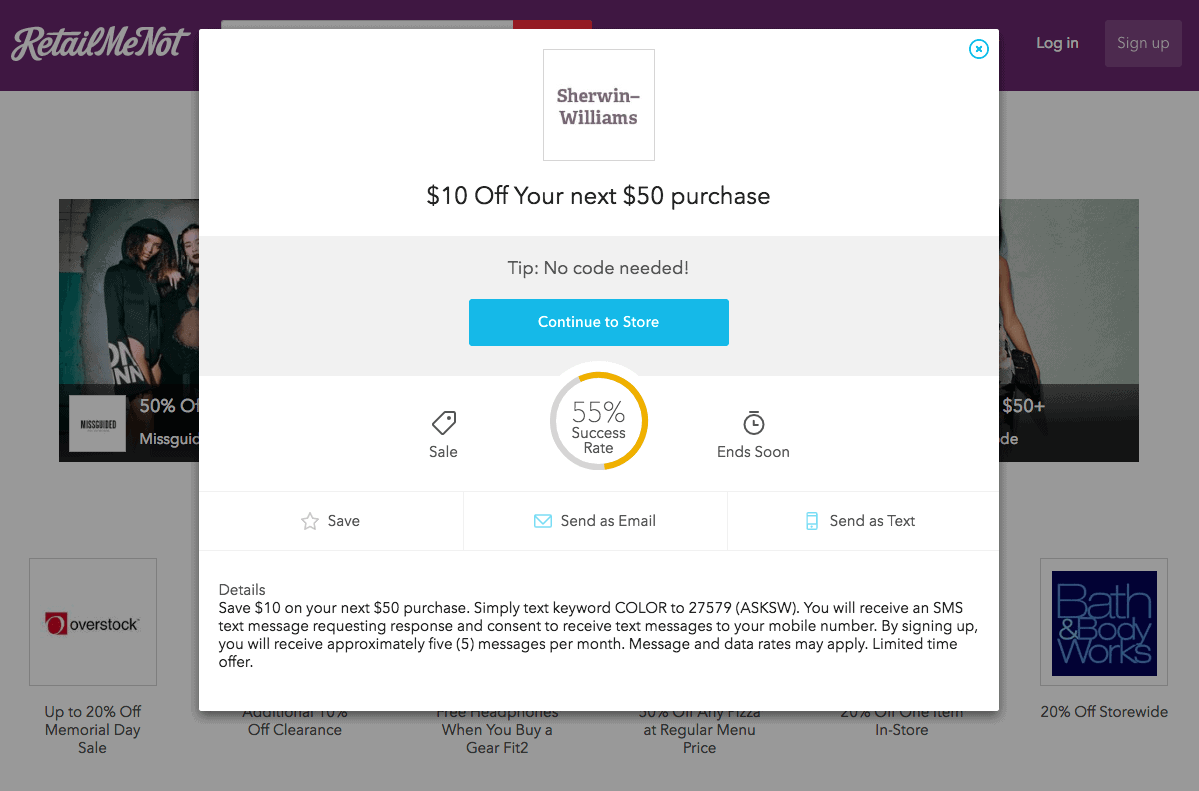1199x791 pixels.
Task: Click the Continue to Store button
Action: point(599,322)
